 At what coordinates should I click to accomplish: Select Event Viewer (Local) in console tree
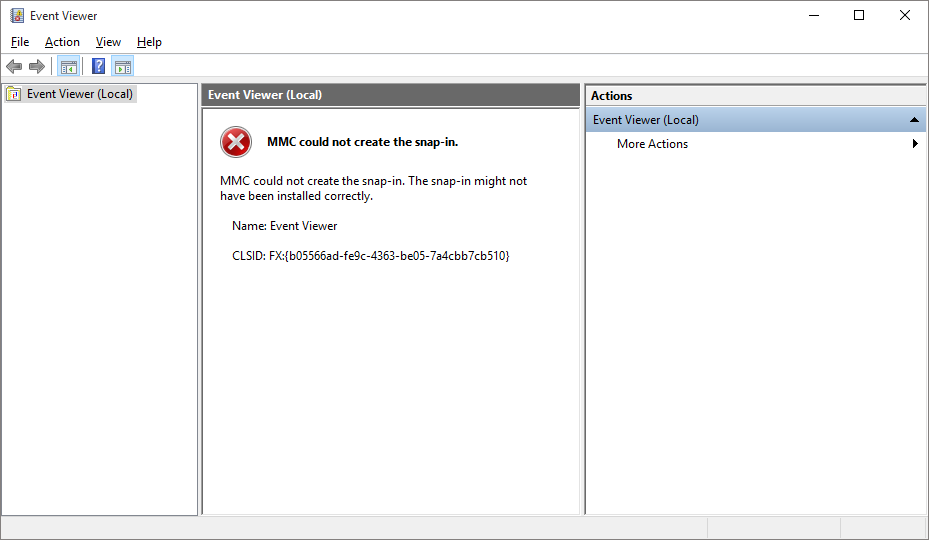point(79,94)
